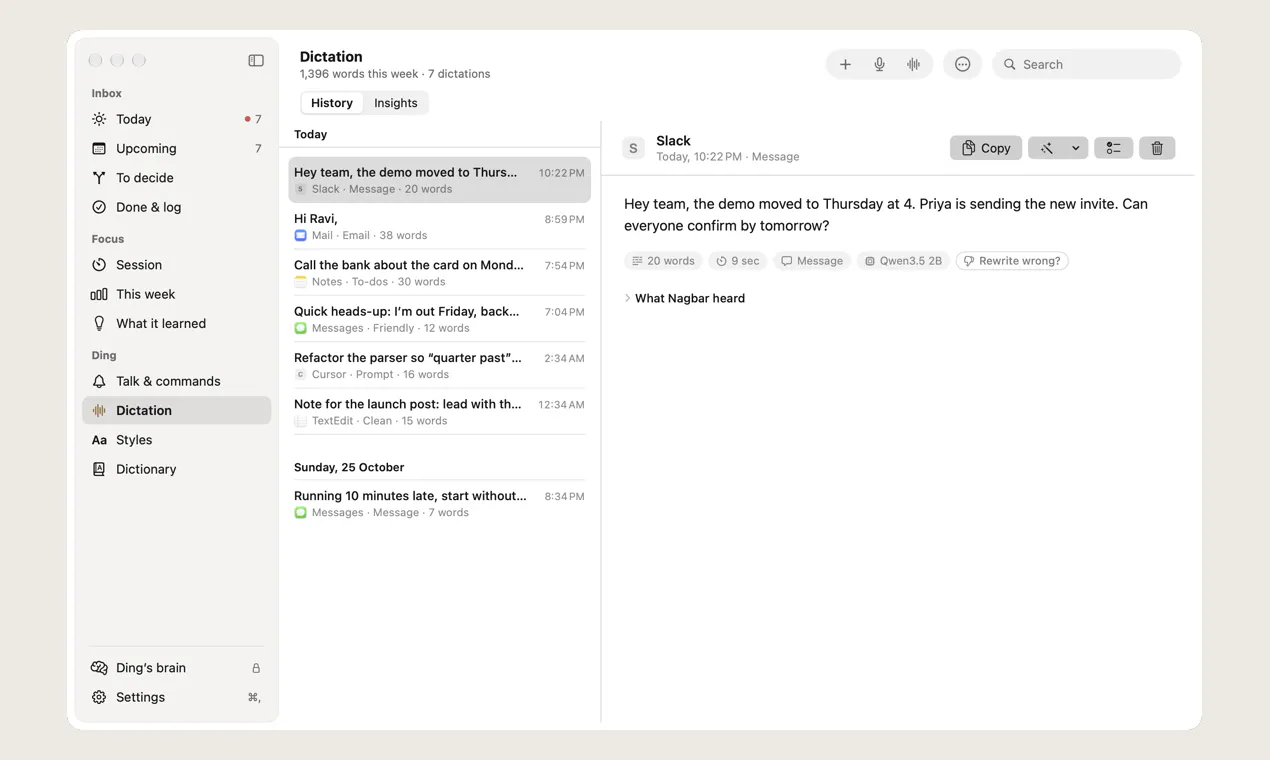Screen dimensions: 1270x760
Task: Select Dictation in the sidebar
Action: point(177,410)
